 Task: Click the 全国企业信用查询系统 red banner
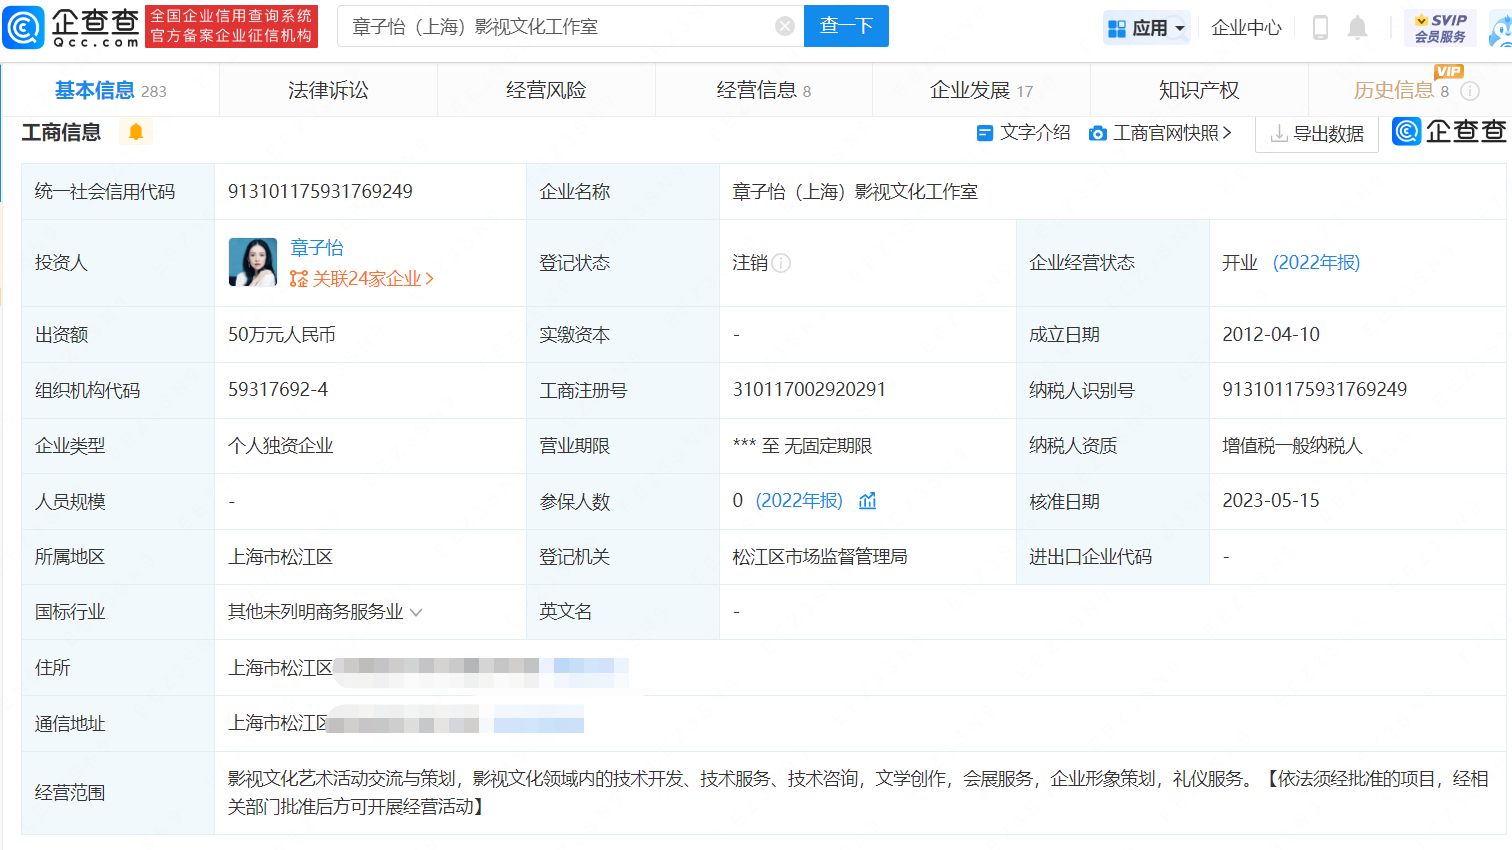click(231, 26)
